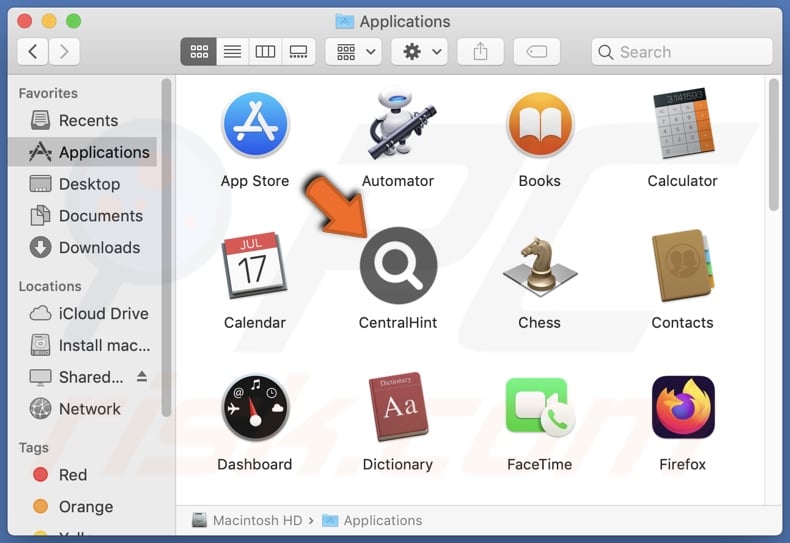Image resolution: width=790 pixels, height=543 pixels.
Task: Click the Edit Tags toolbar button
Action: point(537,51)
